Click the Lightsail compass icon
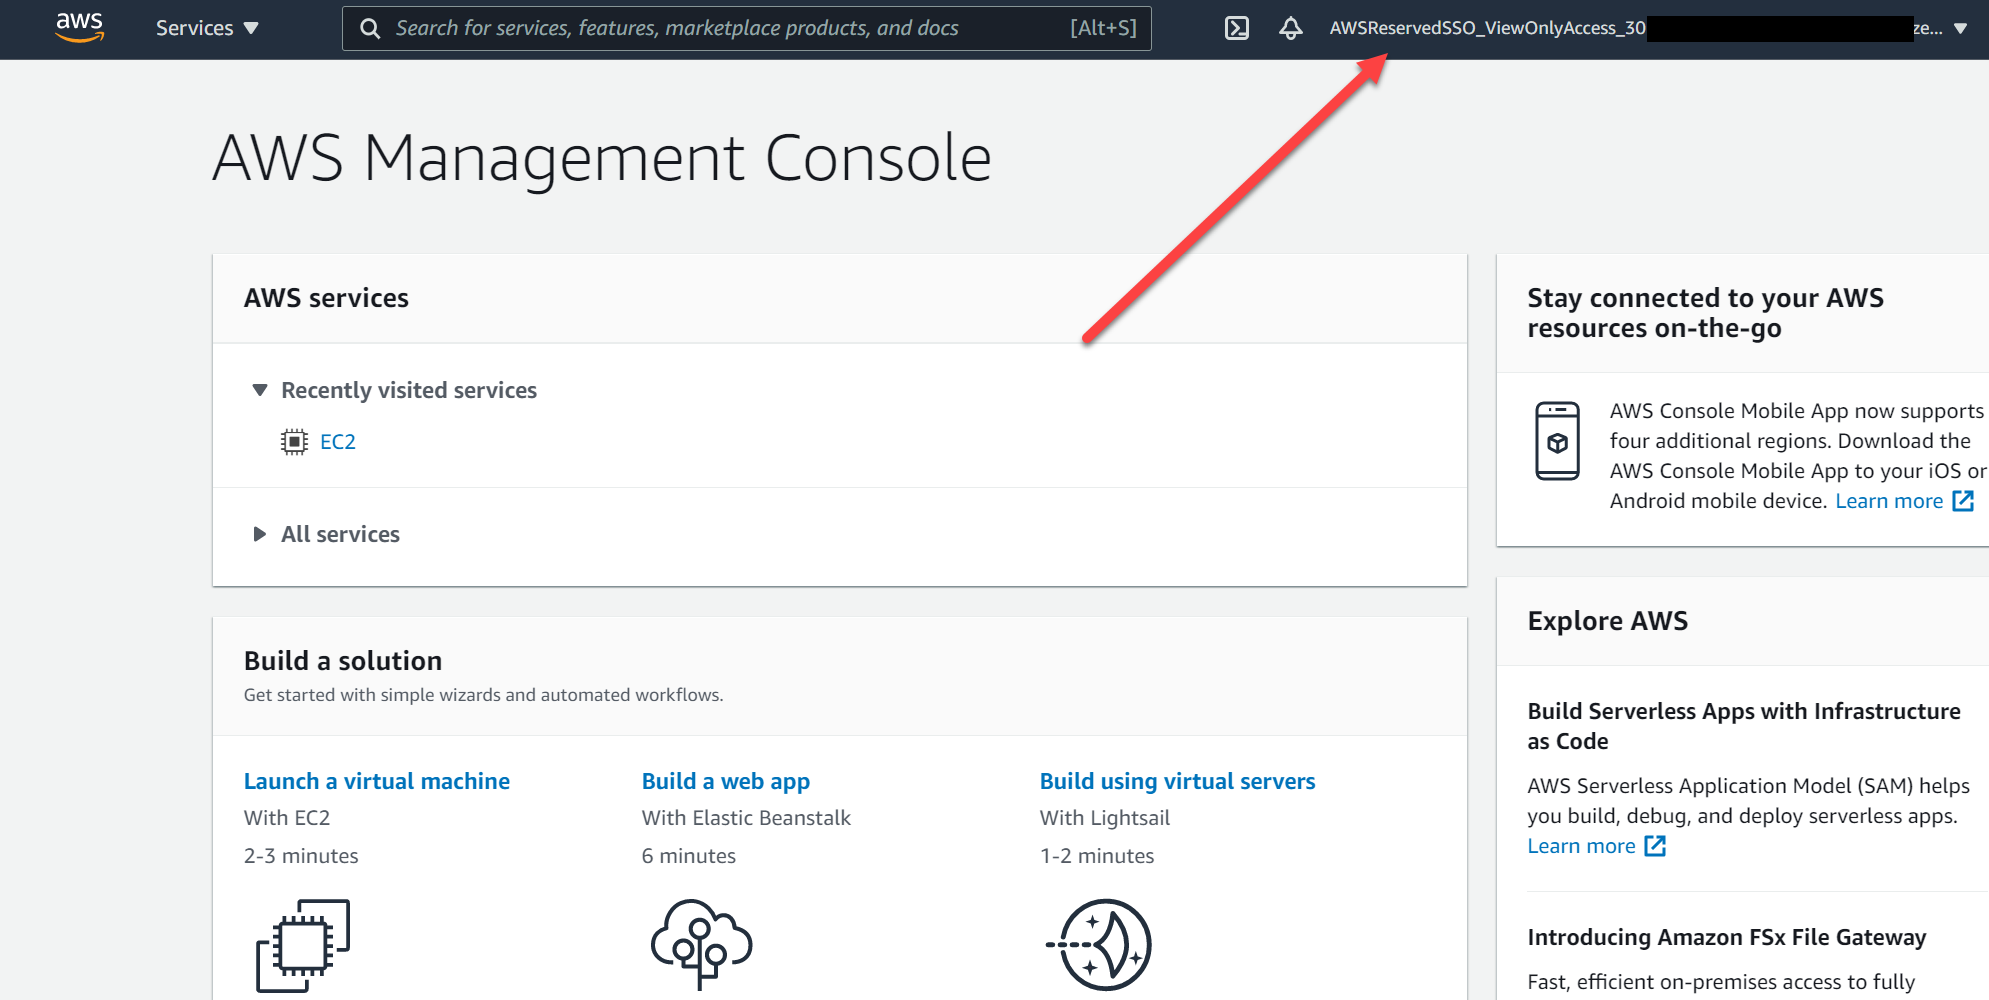 [x=1100, y=944]
